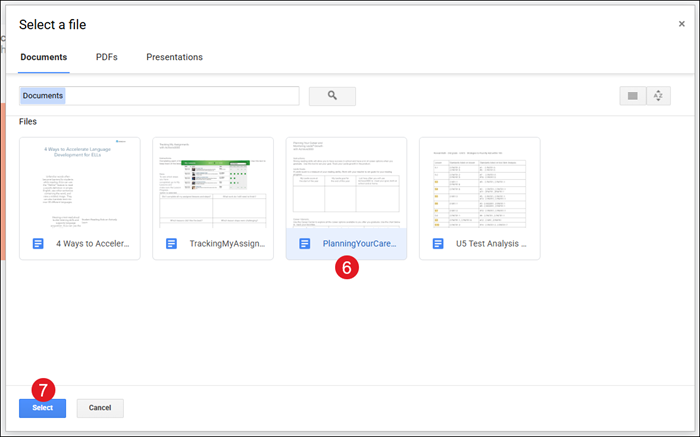Switch to the PDFs tab
Viewport: 700px width, 437px height.
(106, 57)
